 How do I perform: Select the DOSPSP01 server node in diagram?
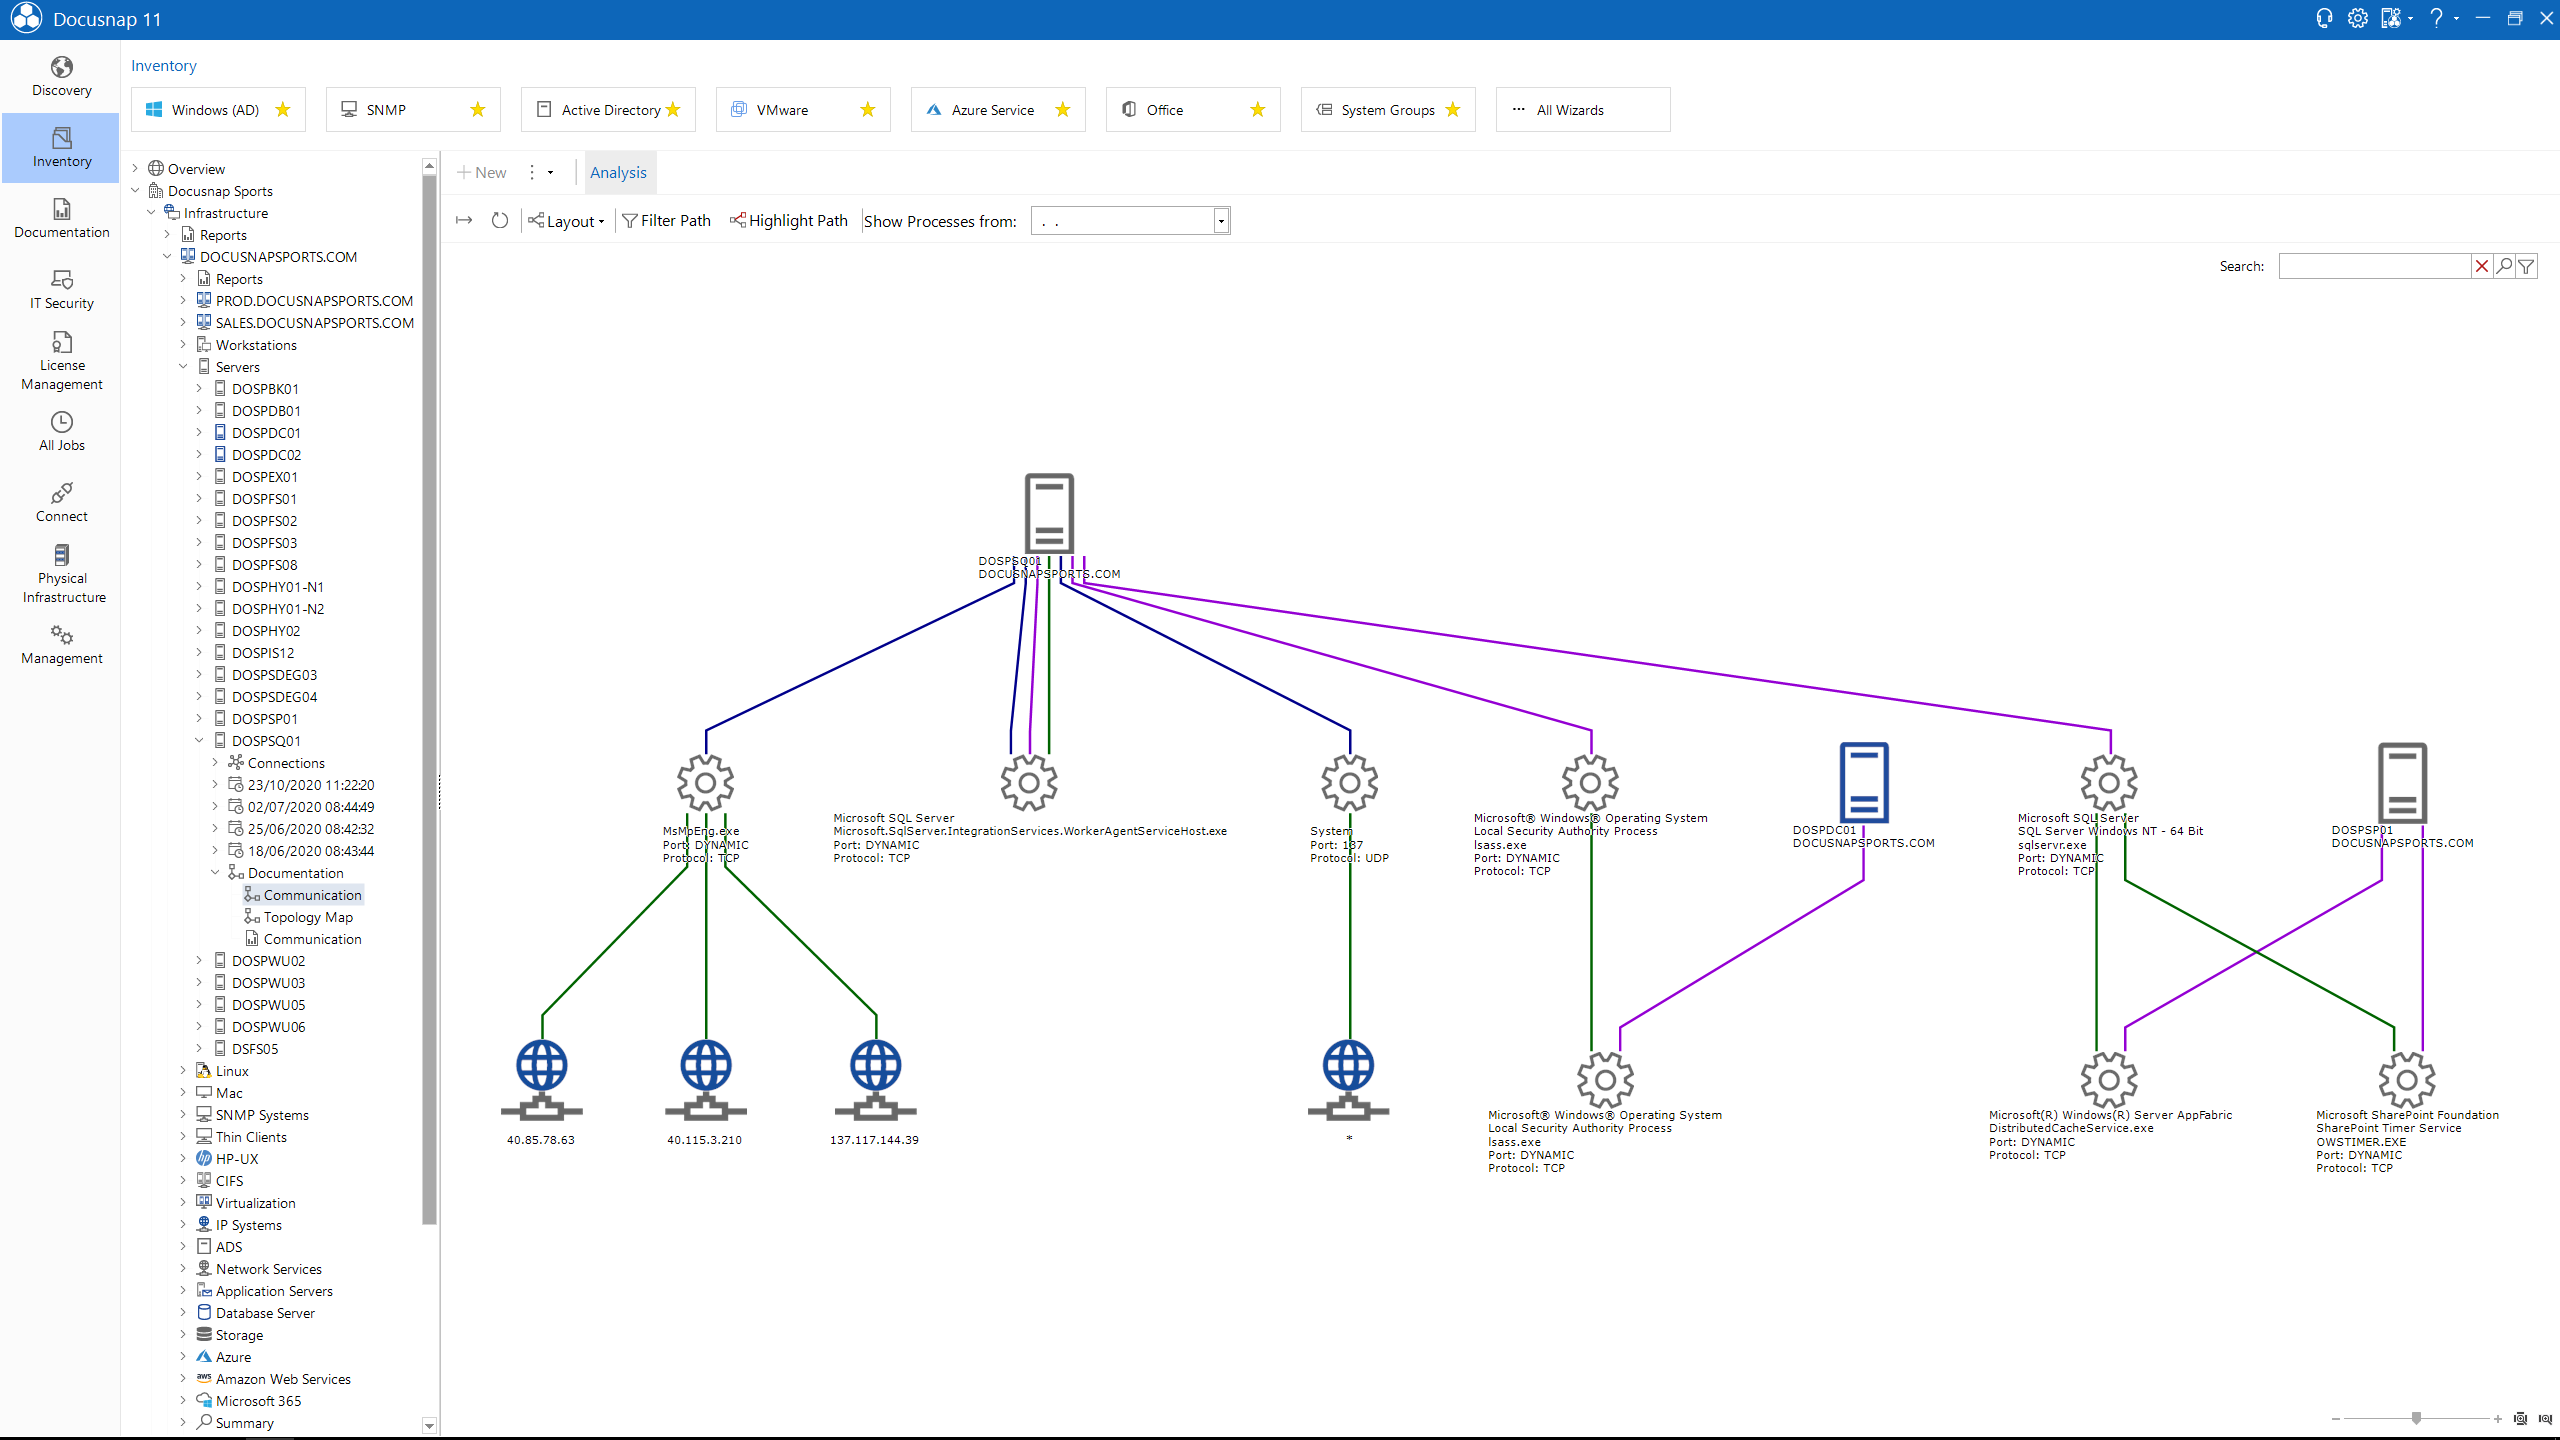2403,783
